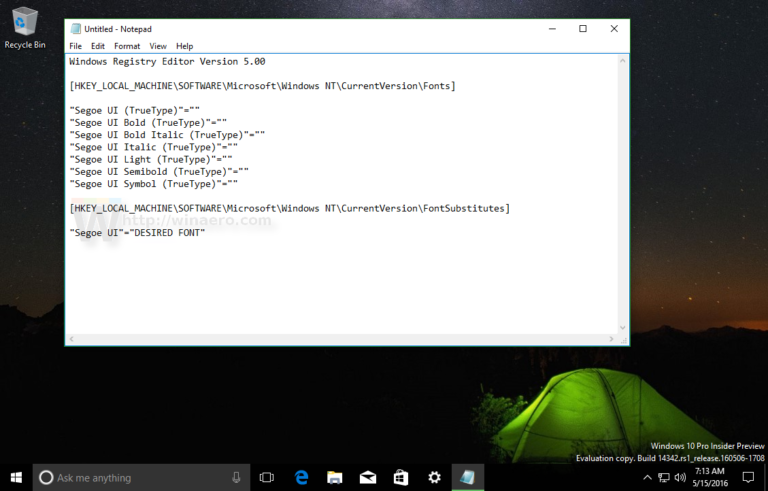
Task: Maximize the Notepad window
Action: [583, 29]
